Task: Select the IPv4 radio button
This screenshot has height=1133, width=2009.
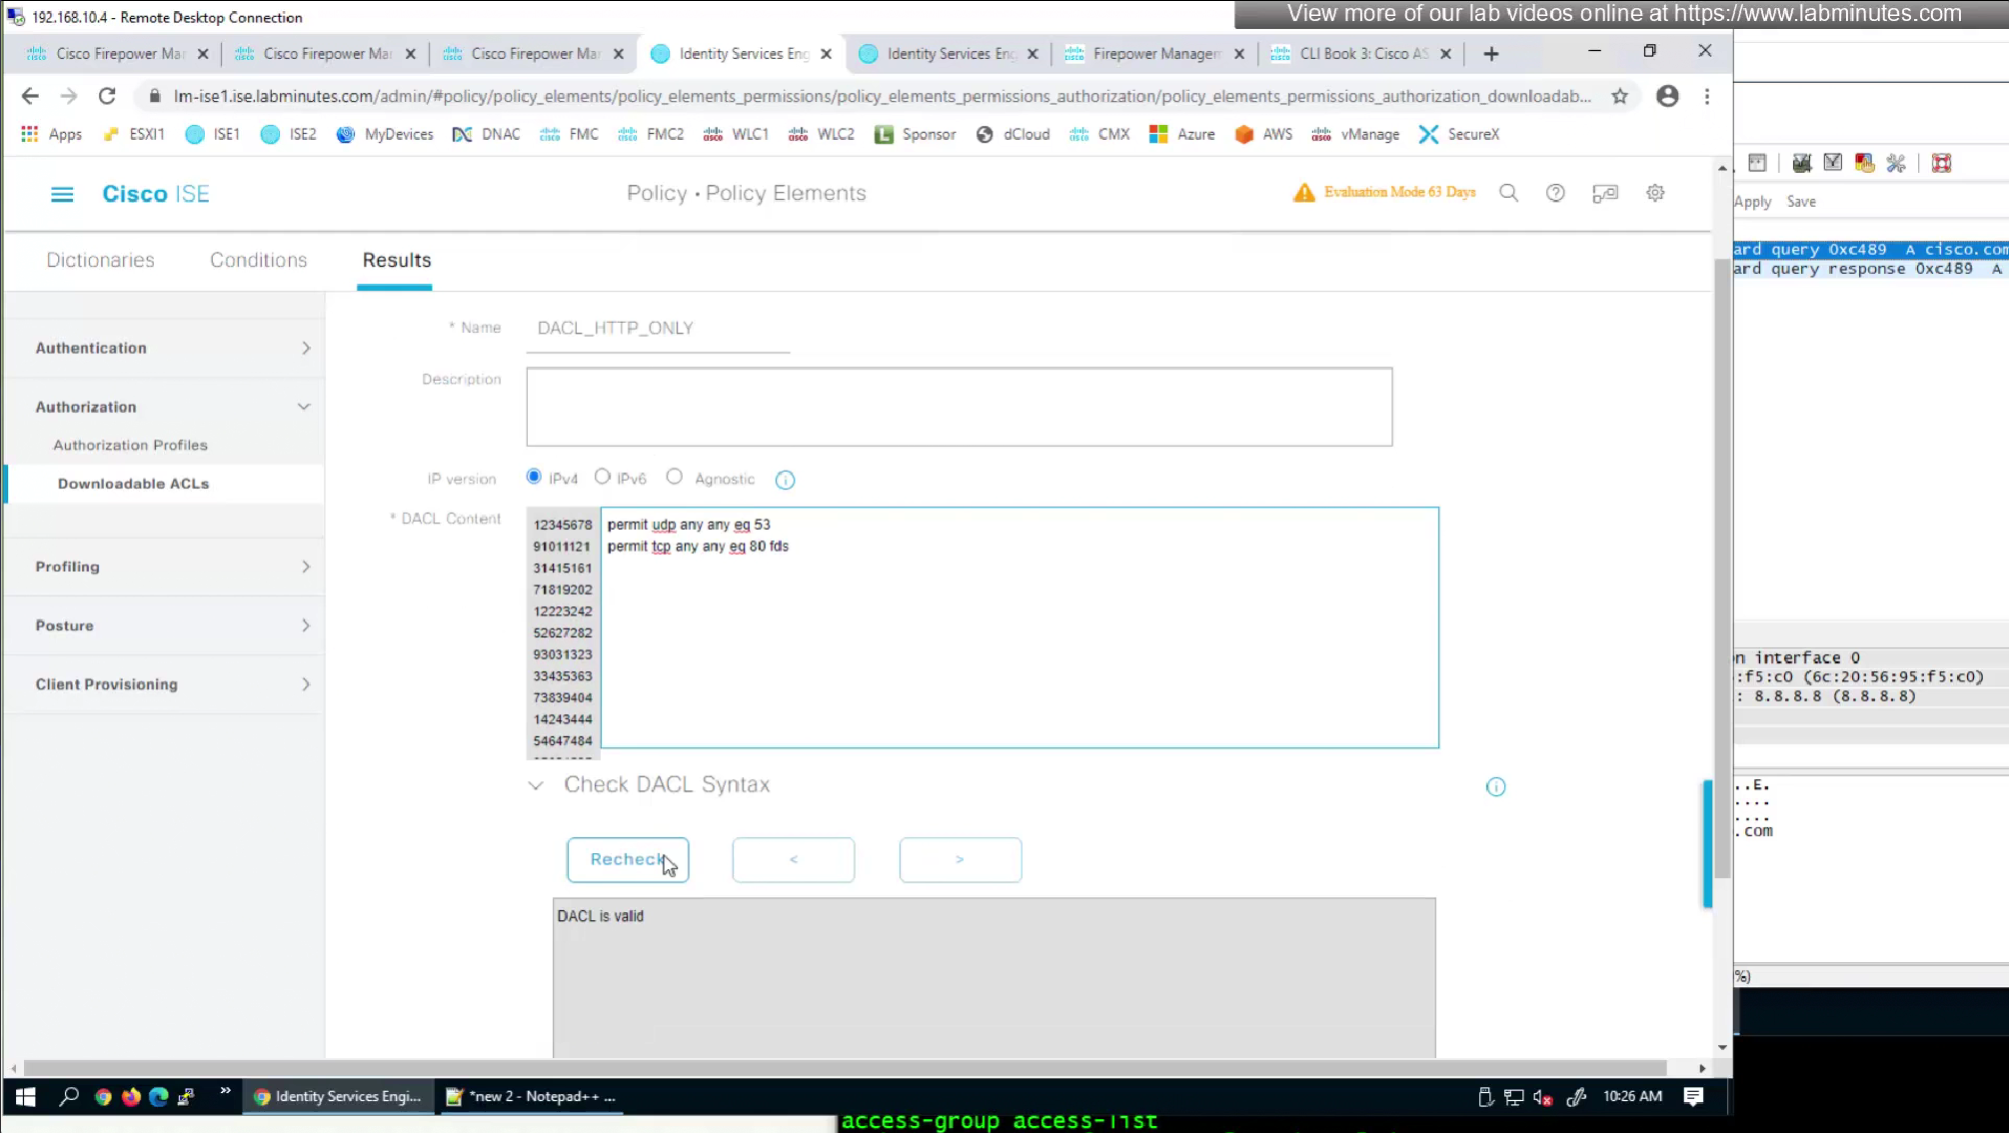Action: 534,477
